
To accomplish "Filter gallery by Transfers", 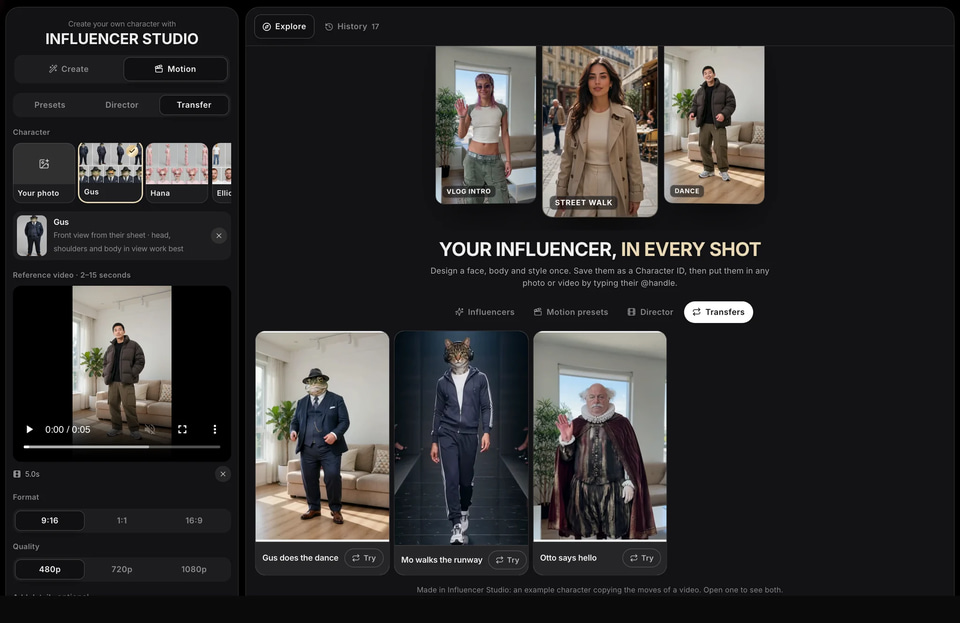I will click(718, 312).
